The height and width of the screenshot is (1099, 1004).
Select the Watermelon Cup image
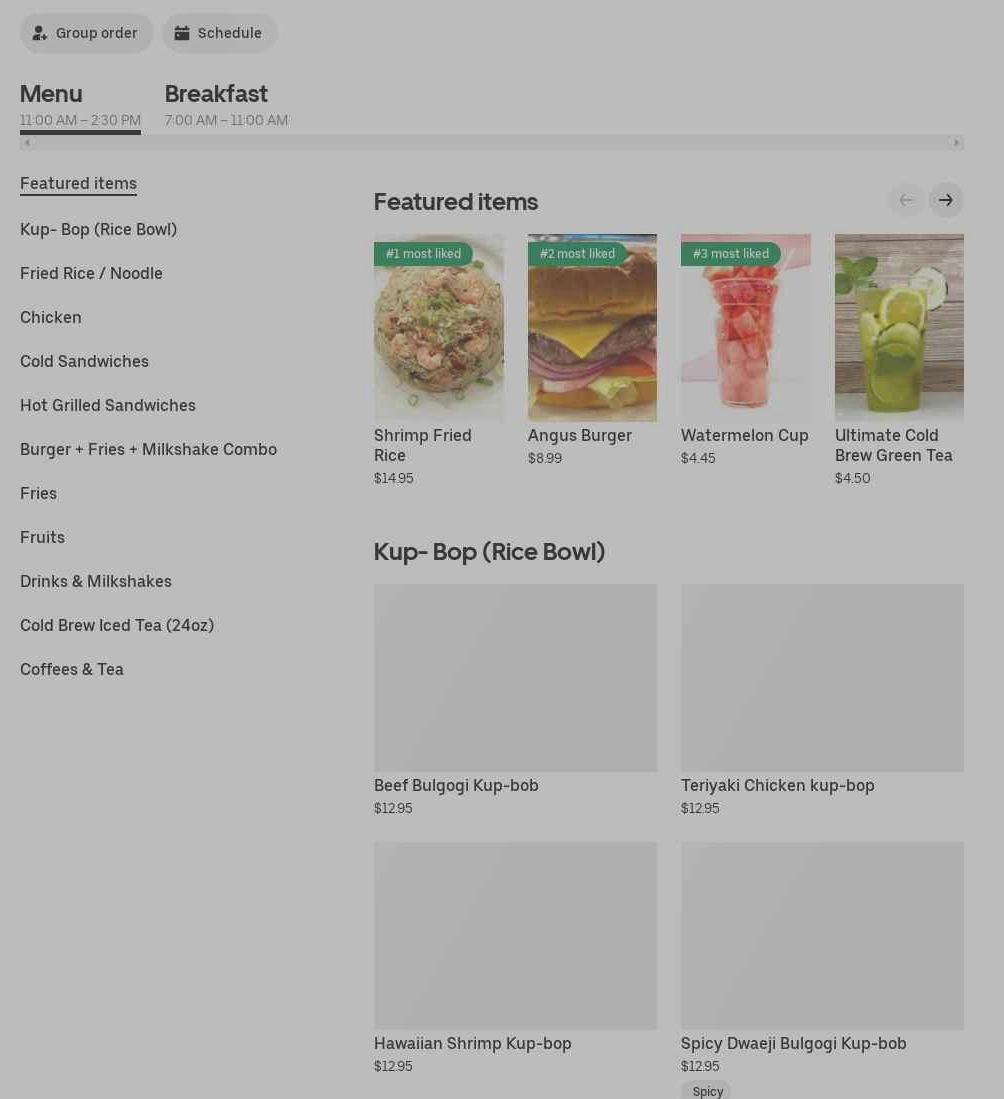[x=745, y=327]
